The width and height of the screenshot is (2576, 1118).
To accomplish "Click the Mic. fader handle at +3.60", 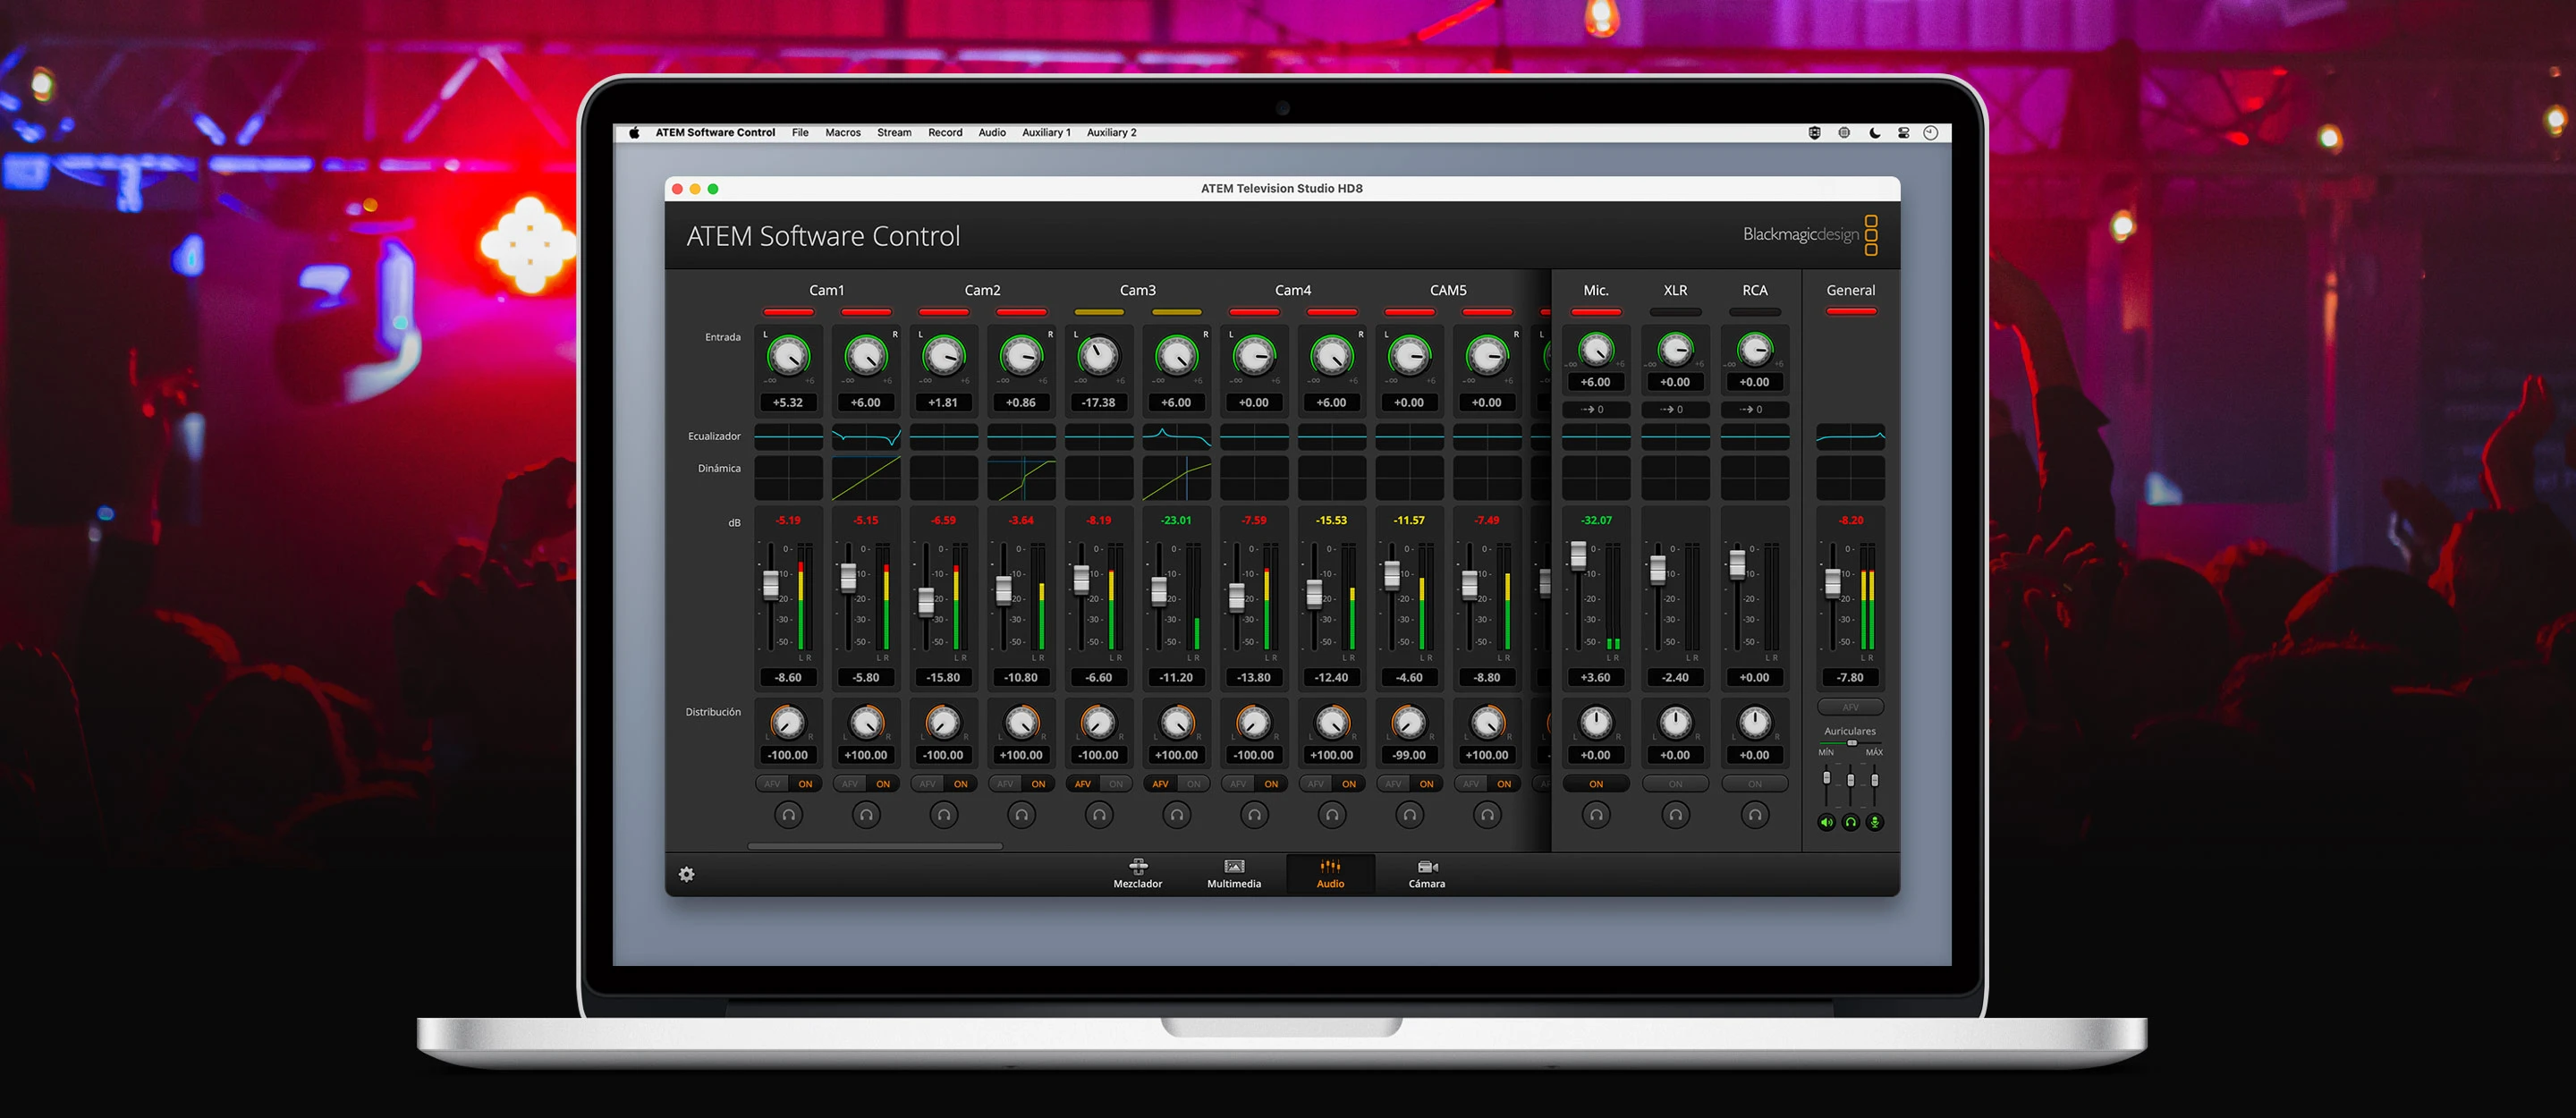I will (x=1578, y=555).
